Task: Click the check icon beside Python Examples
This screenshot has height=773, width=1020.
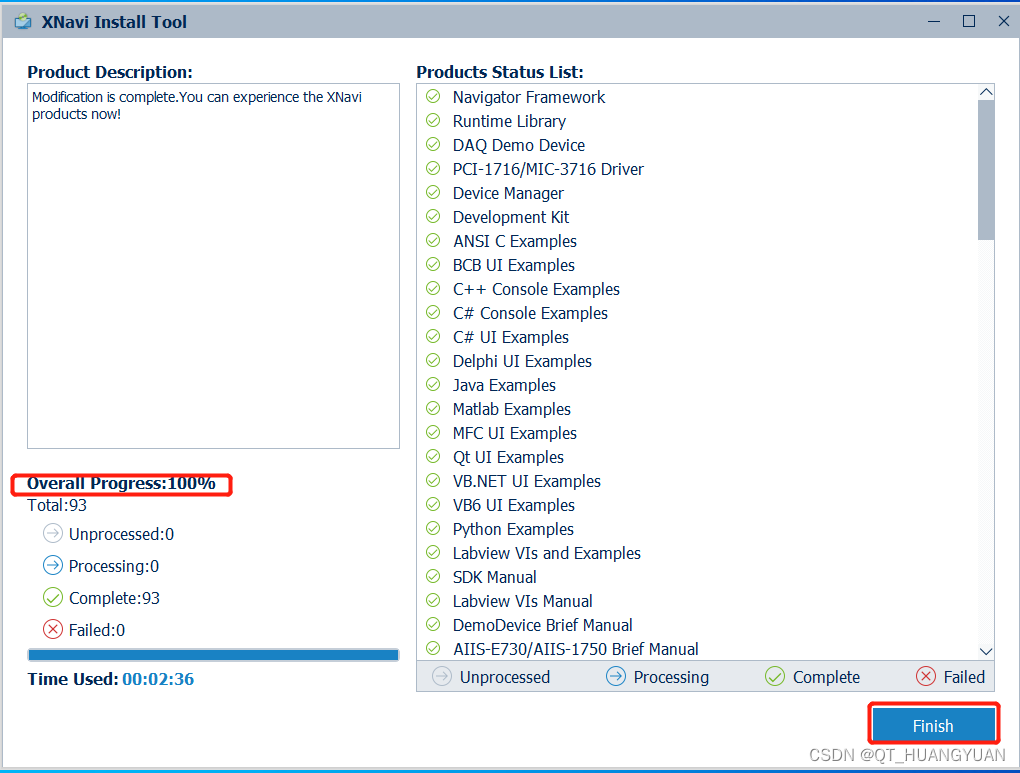Action: point(433,528)
